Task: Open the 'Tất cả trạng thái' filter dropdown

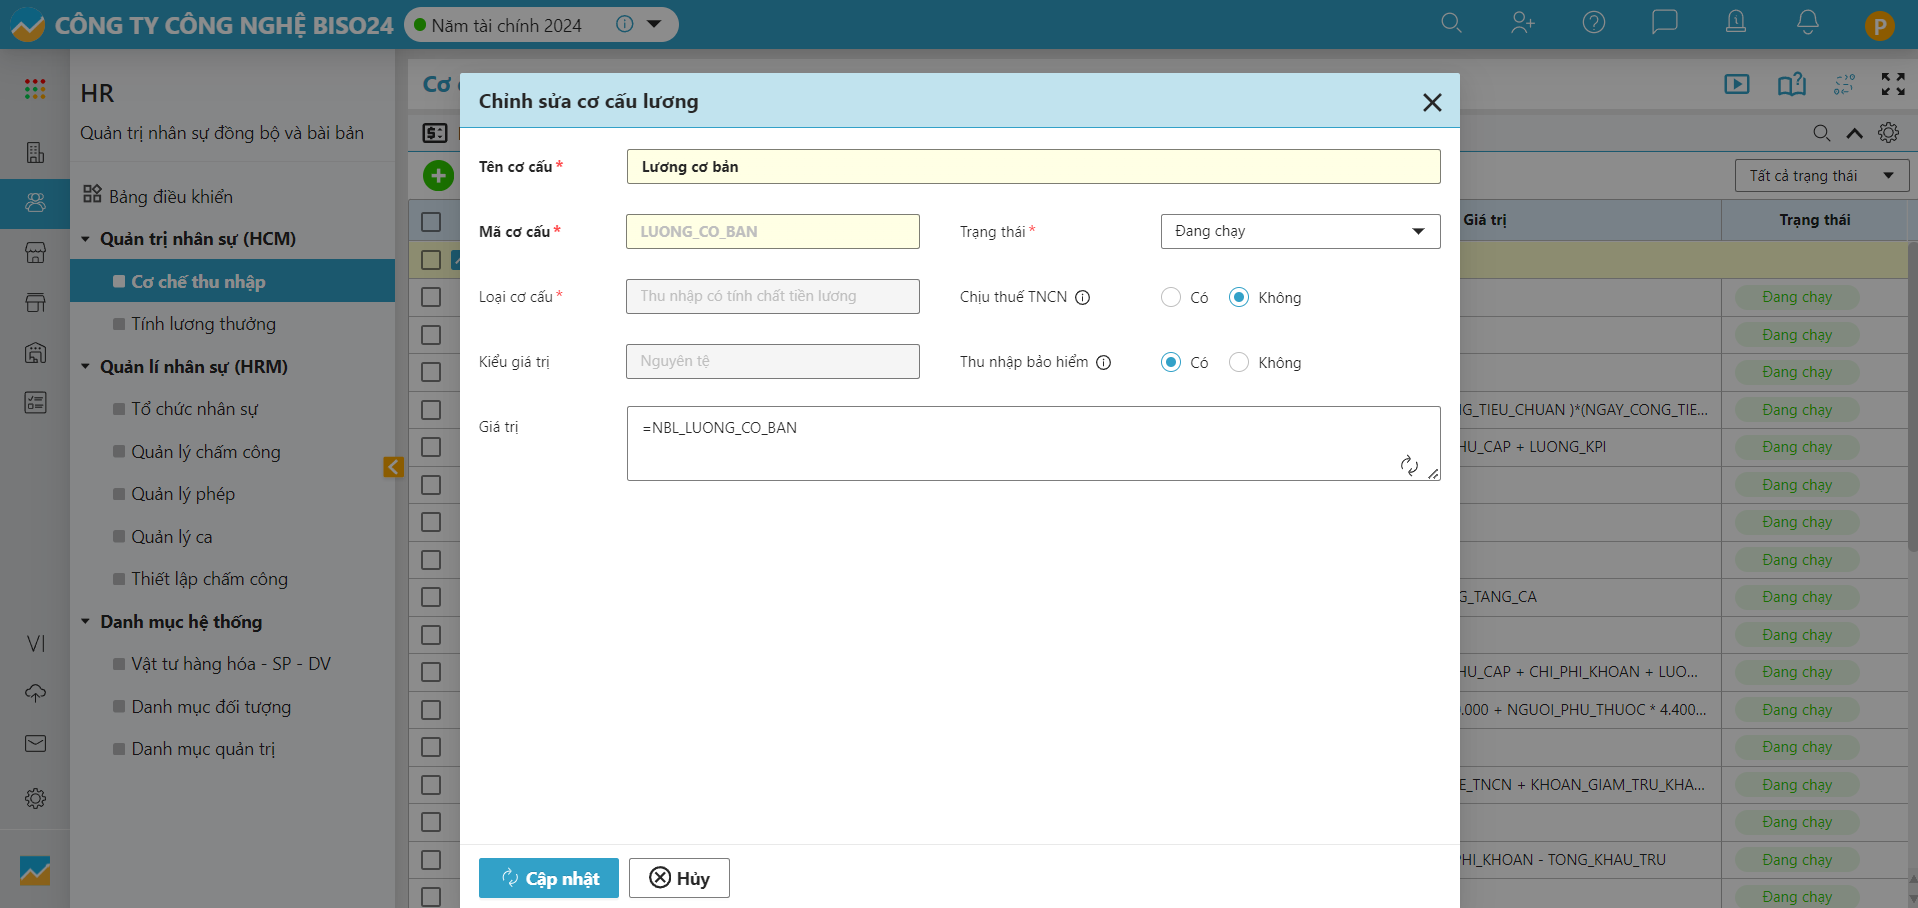Action: coord(1820,176)
